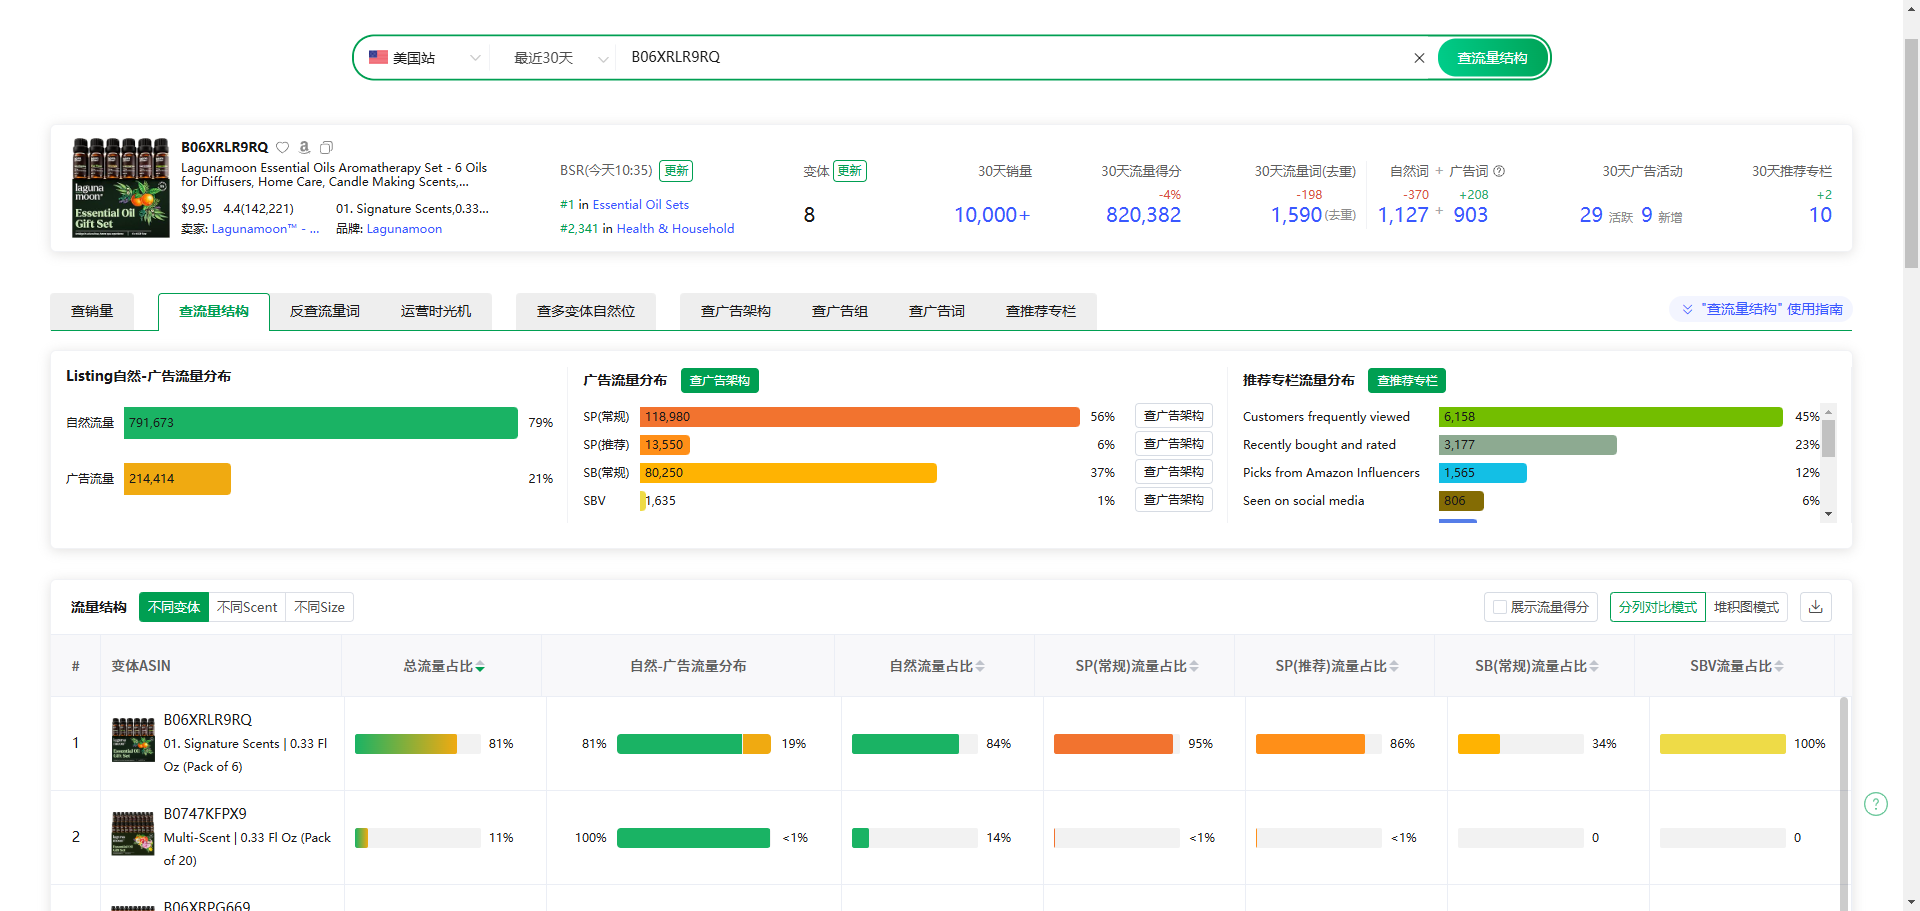Click the 30天销量 value 10,000+
This screenshot has width=1920, height=911.
[x=992, y=215]
